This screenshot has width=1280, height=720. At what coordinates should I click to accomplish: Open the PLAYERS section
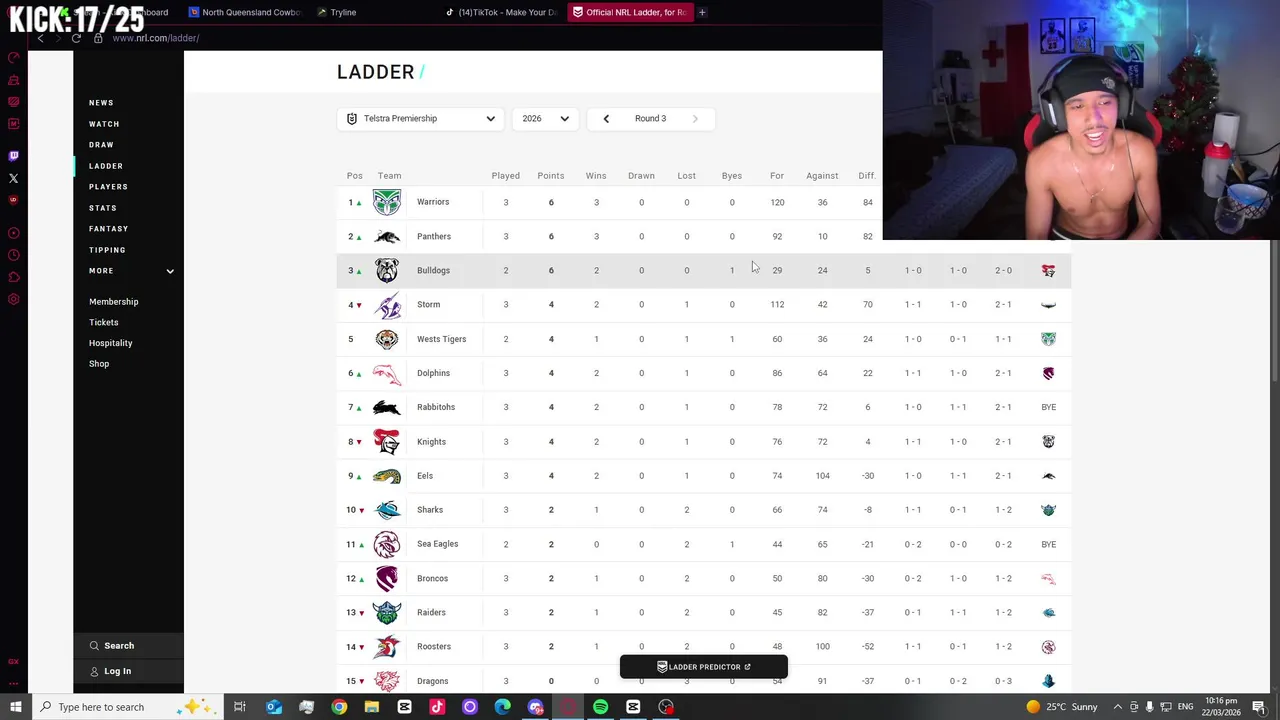point(108,187)
